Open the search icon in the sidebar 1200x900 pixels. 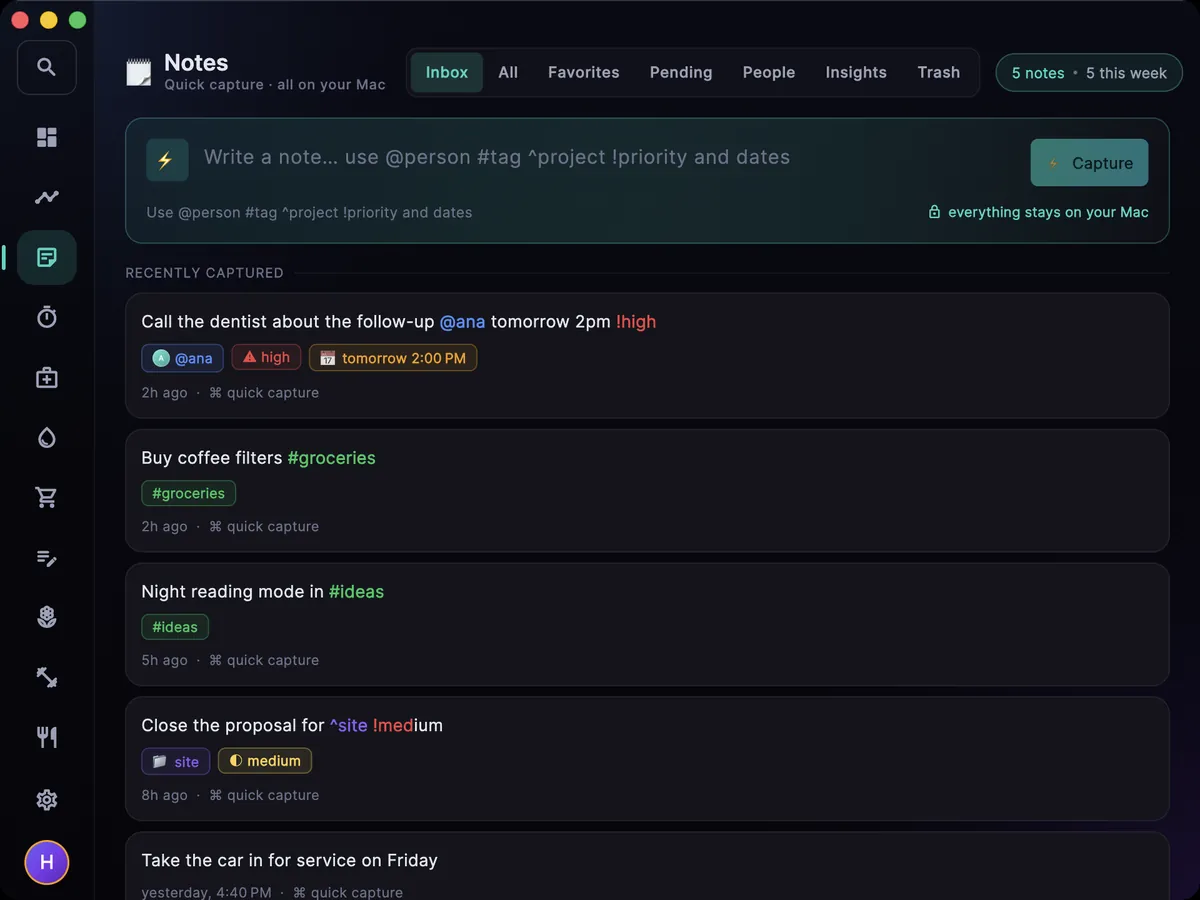pos(46,67)
